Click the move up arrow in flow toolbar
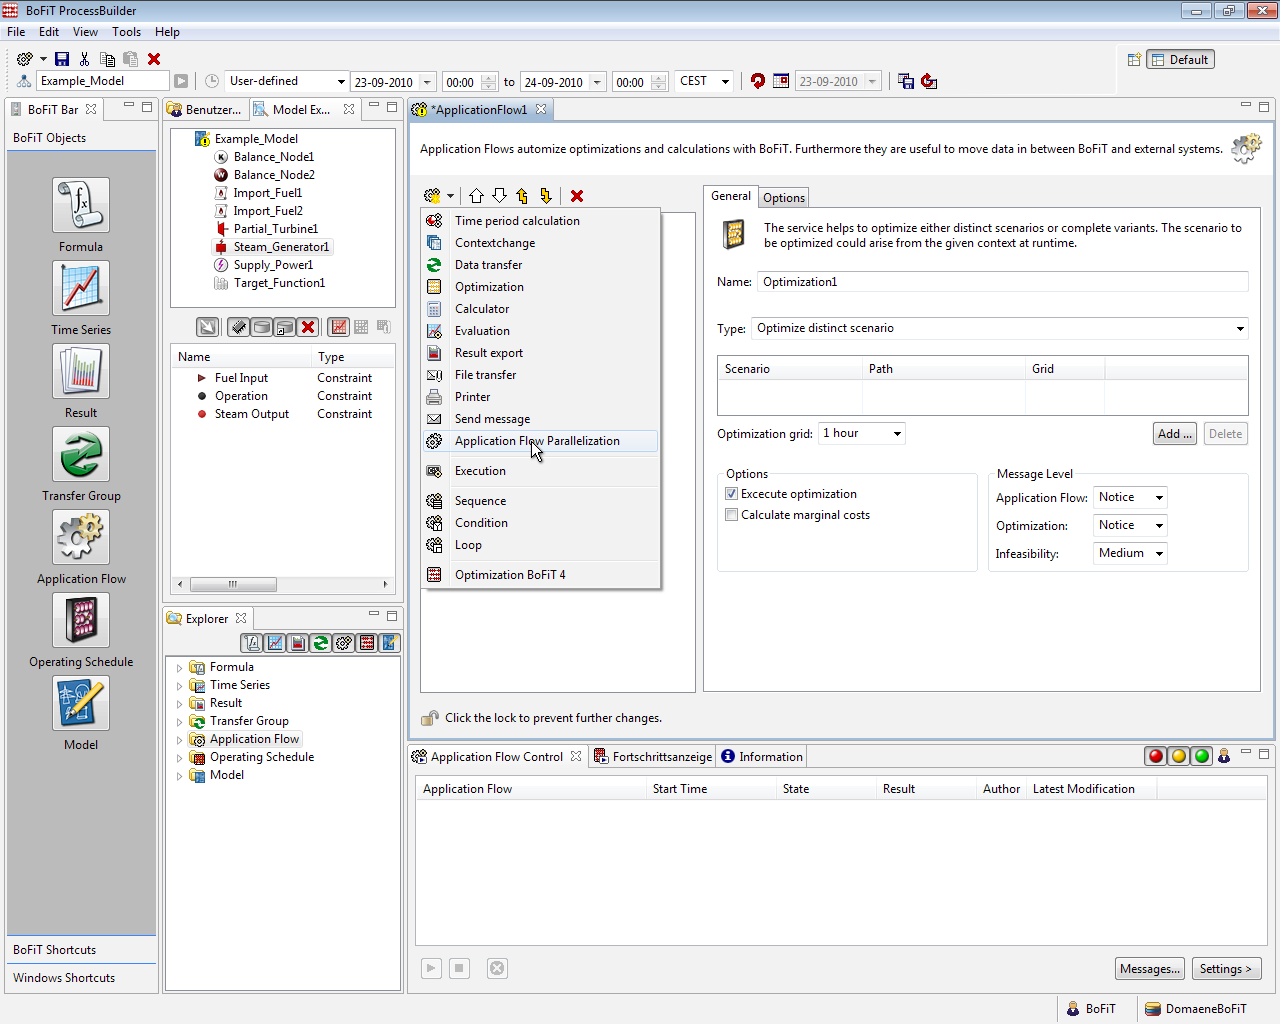The width and height of the screenshot is (1280, 1024). point(476,196)
